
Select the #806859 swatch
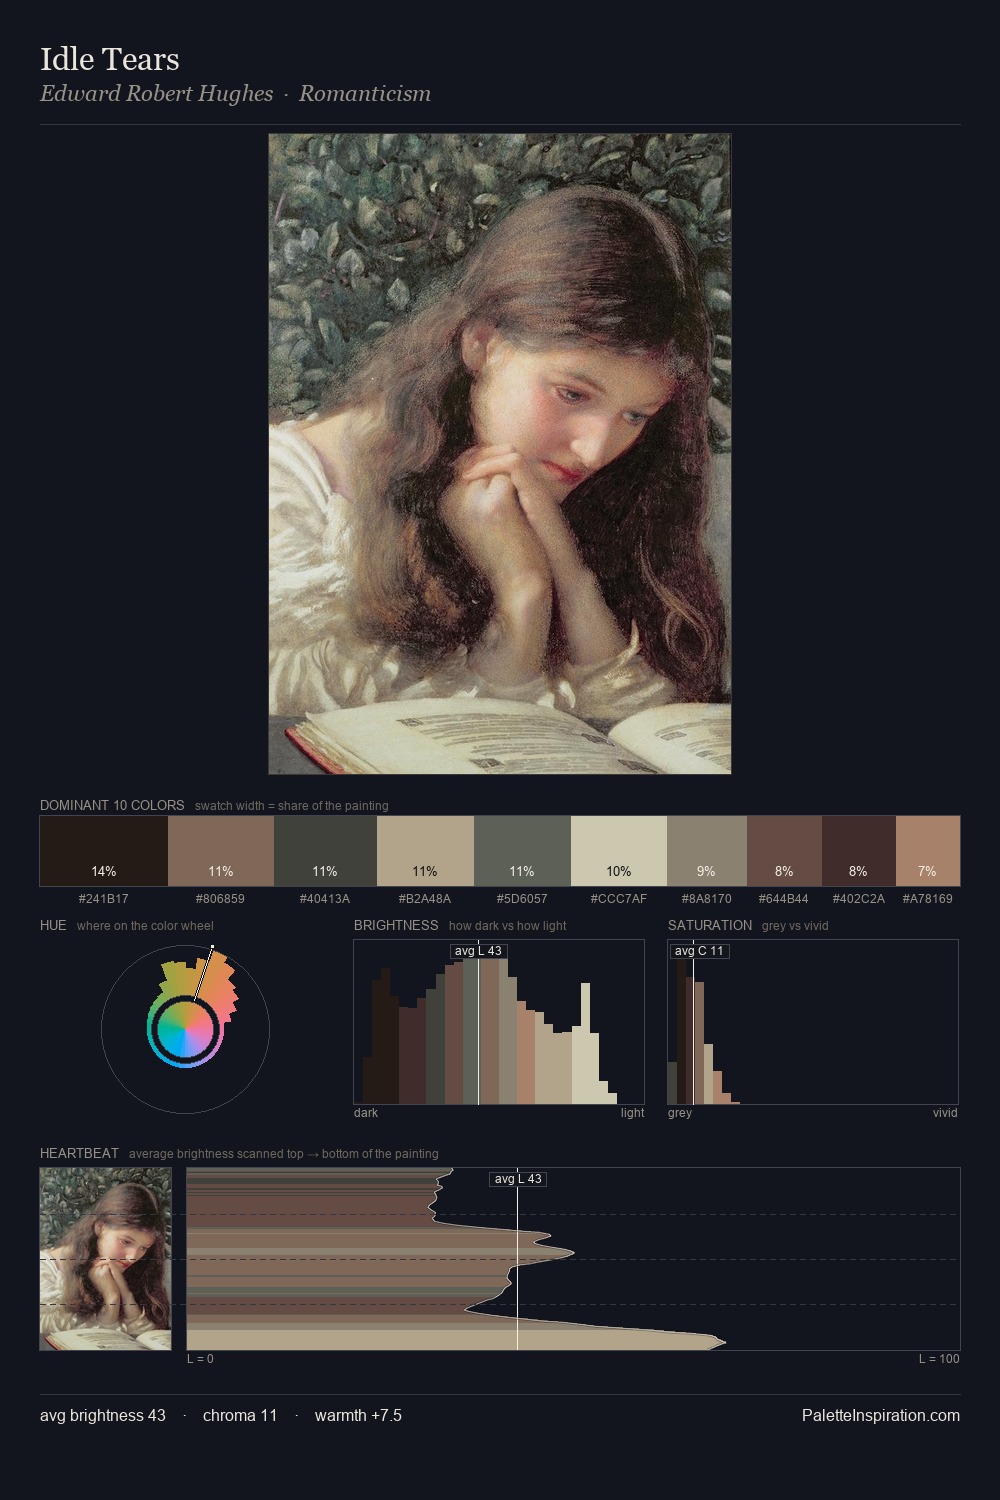(x=221, y=851)
